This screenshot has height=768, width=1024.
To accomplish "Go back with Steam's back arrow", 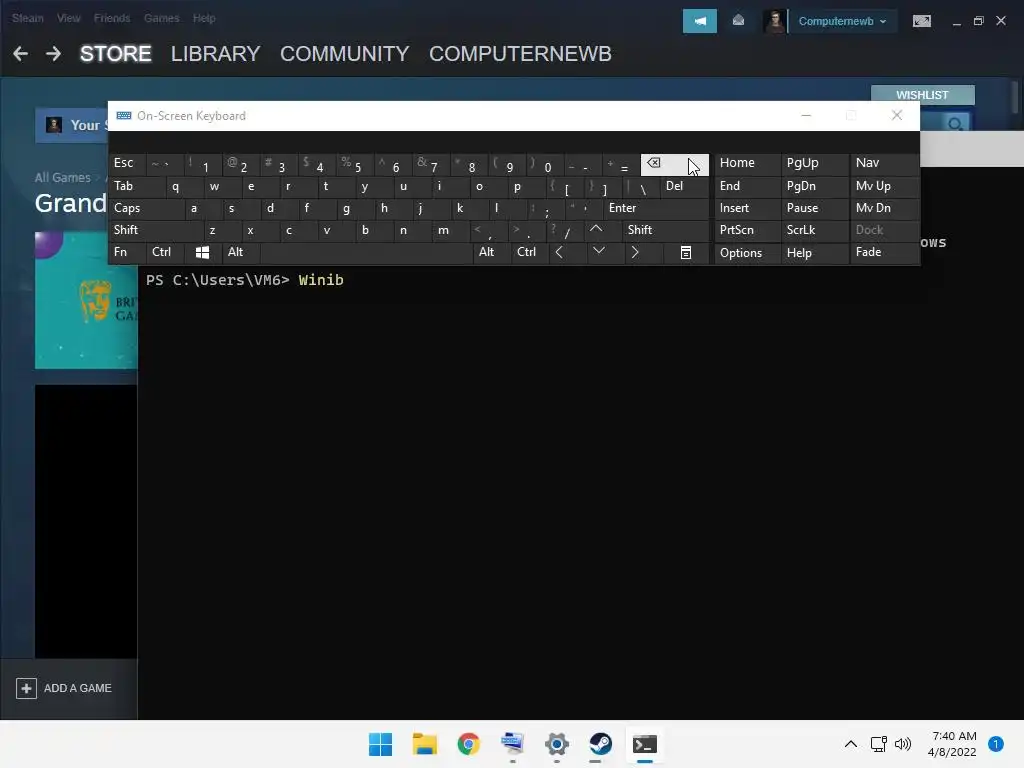I will (20, 54).
